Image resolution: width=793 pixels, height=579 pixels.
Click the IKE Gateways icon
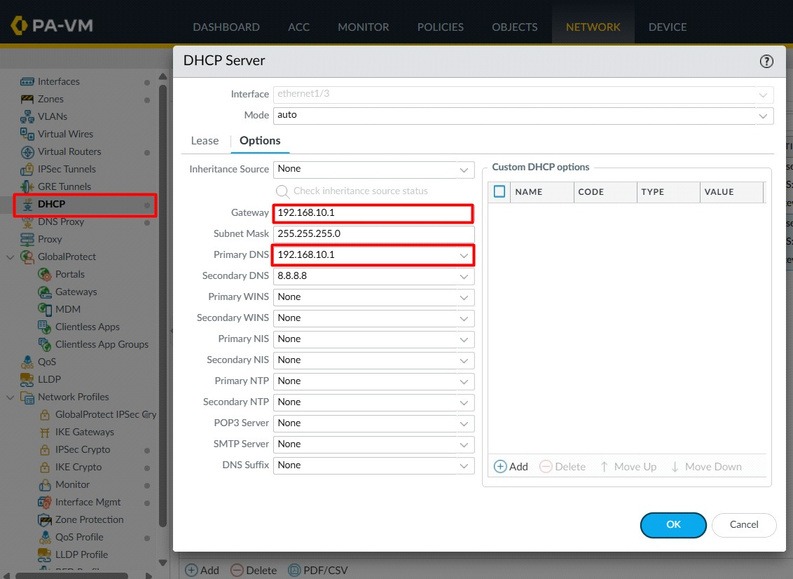[45, 432]
